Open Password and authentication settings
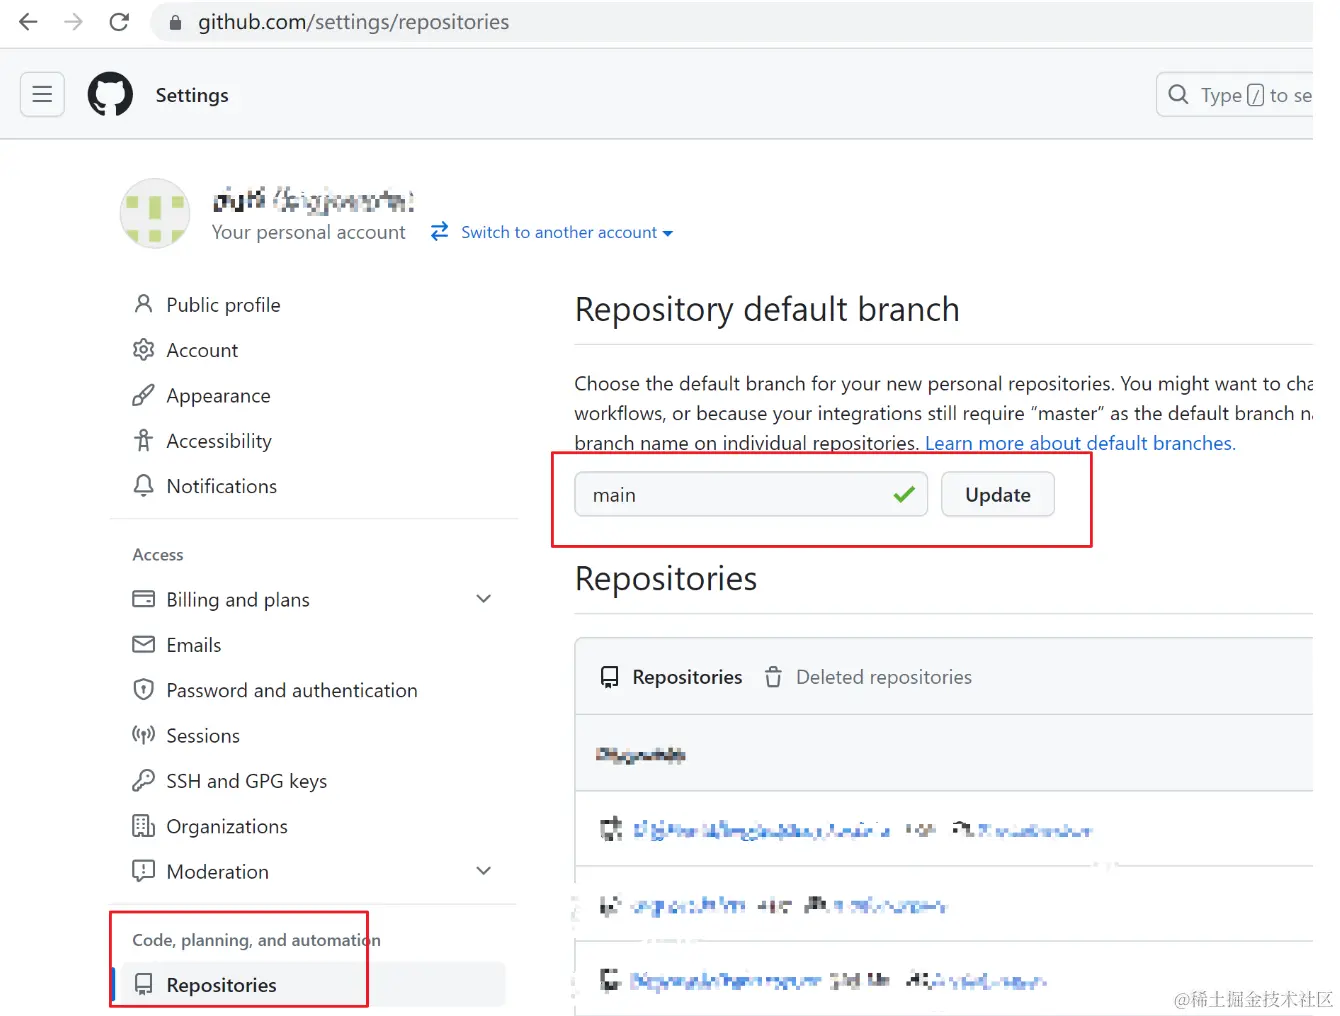Viewport: 1340px width, 1016px height. coord(291,690)
